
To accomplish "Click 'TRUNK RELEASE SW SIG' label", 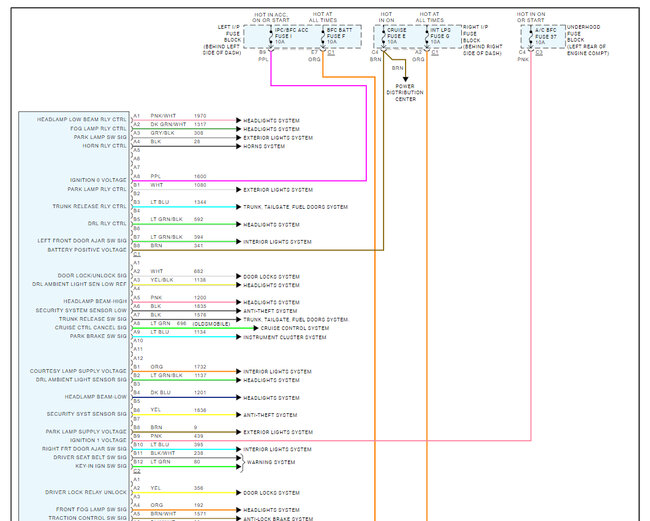I will pyautogui.click(x=93, y=319).
